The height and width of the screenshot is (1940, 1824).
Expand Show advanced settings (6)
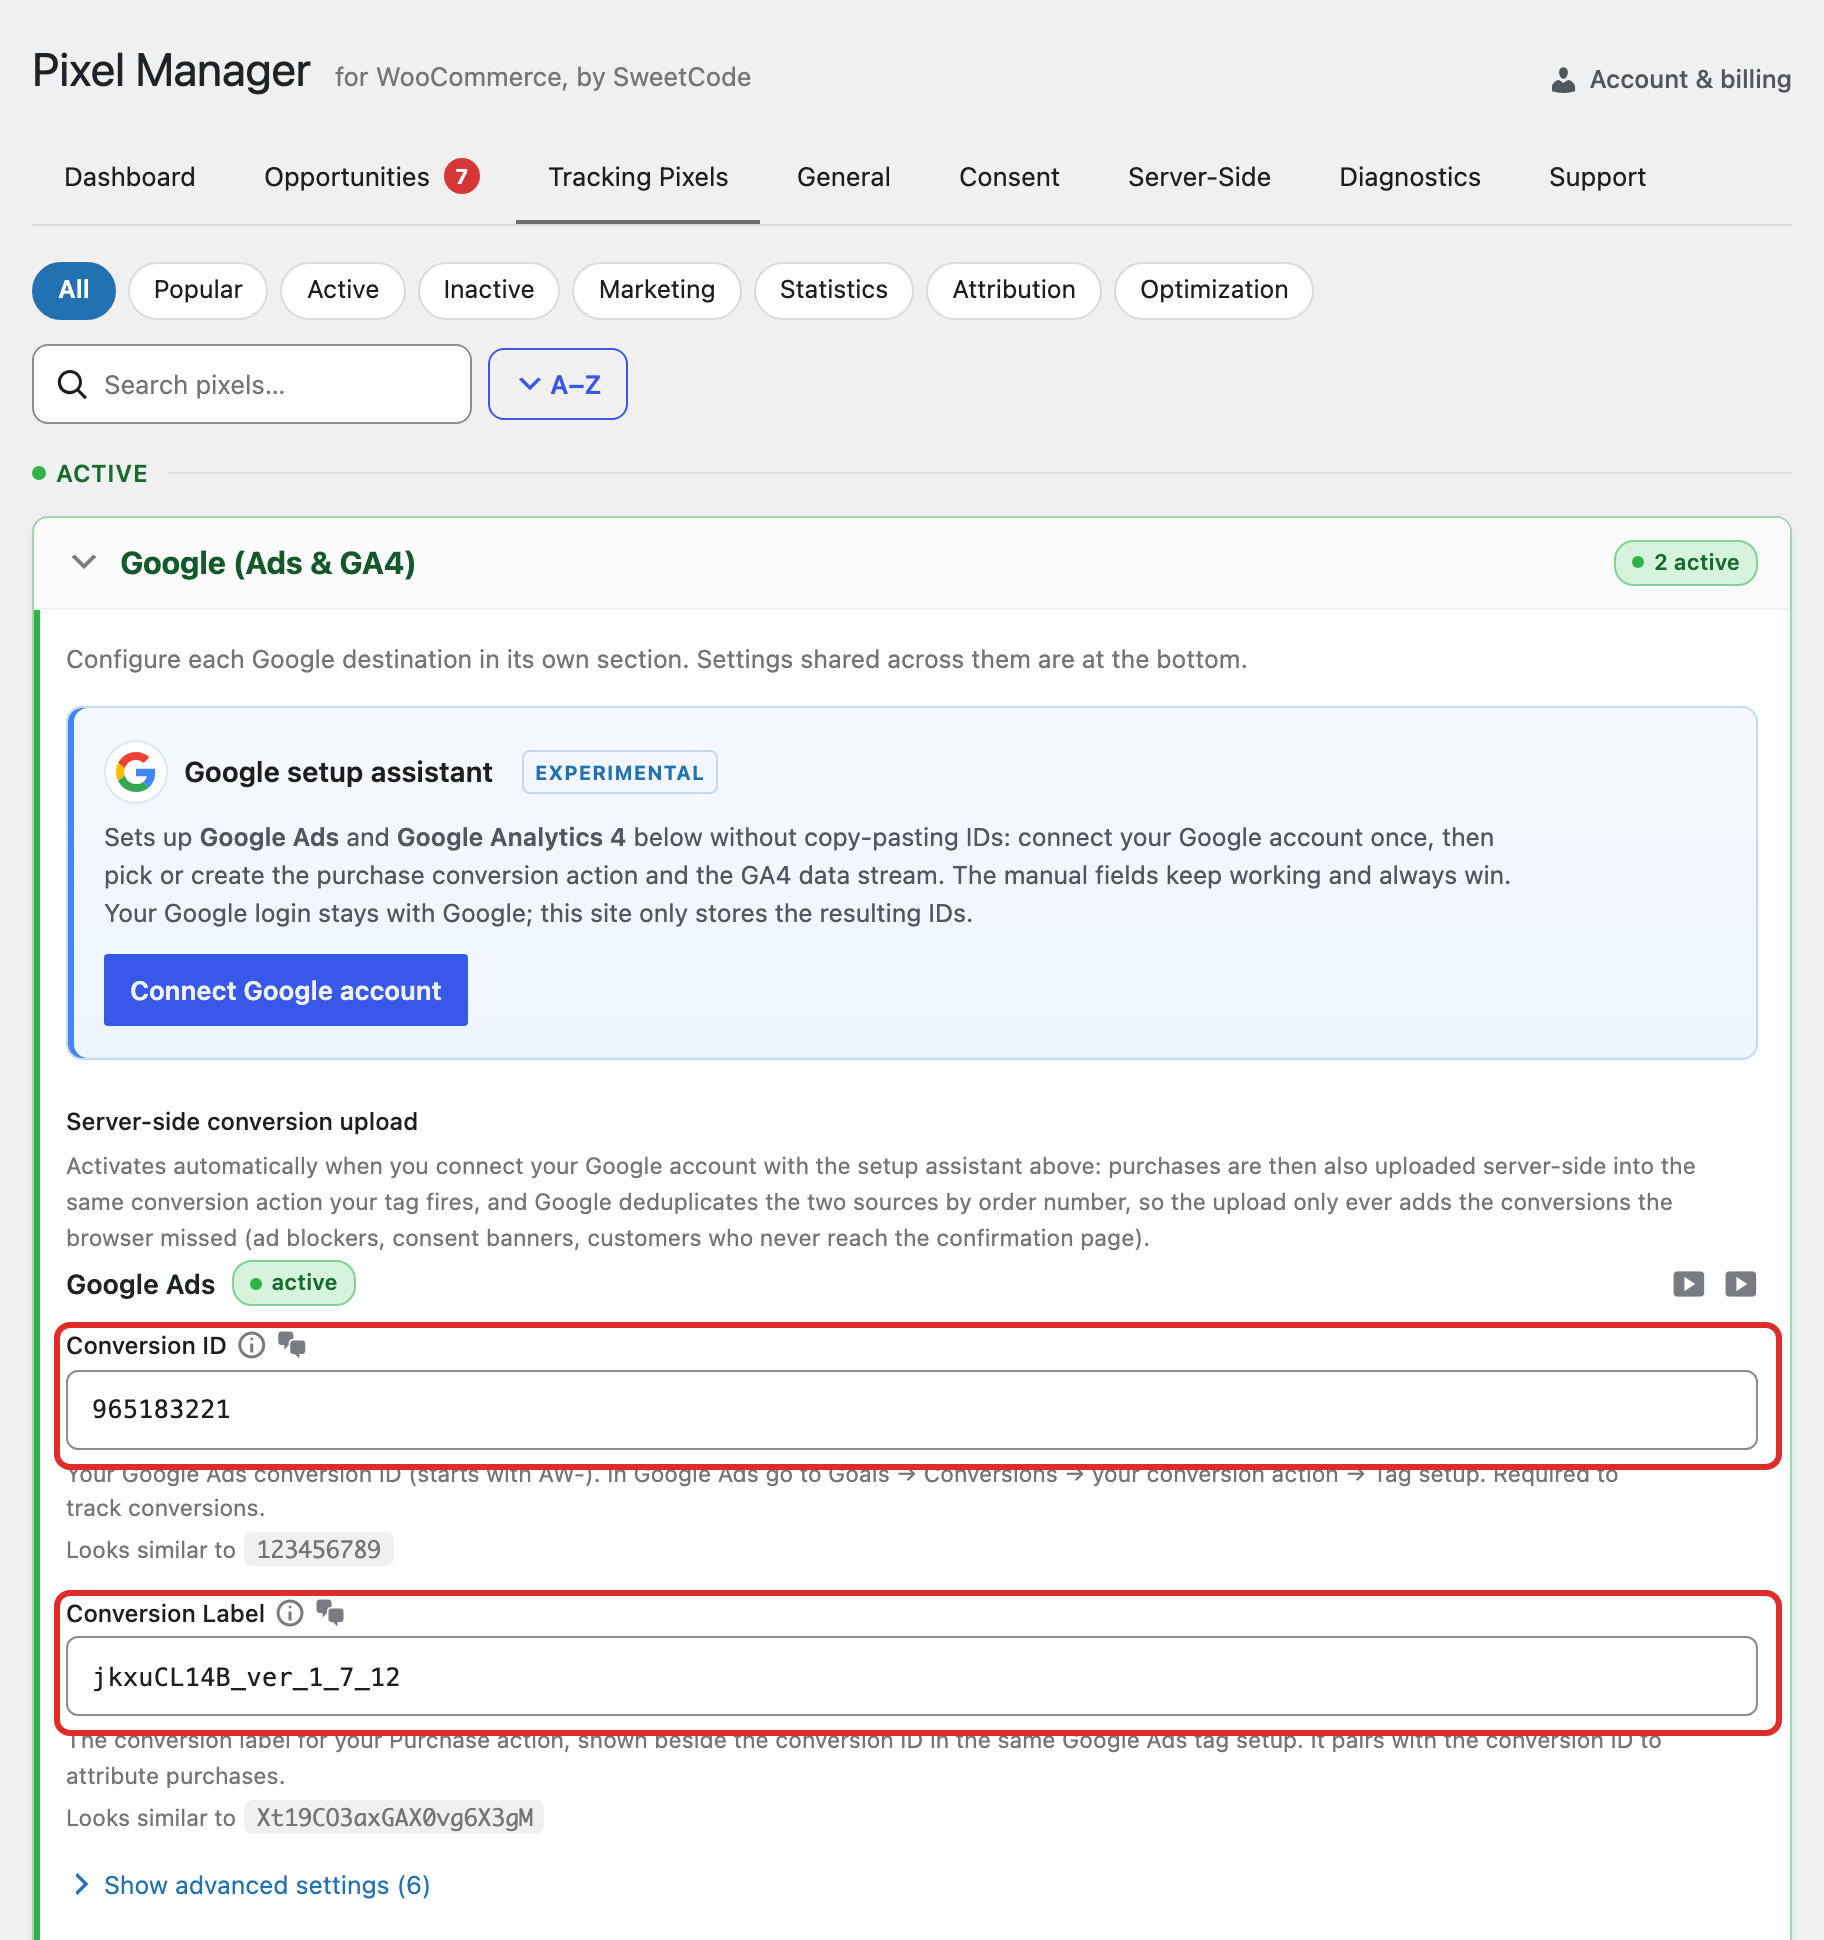(253, 1885)
